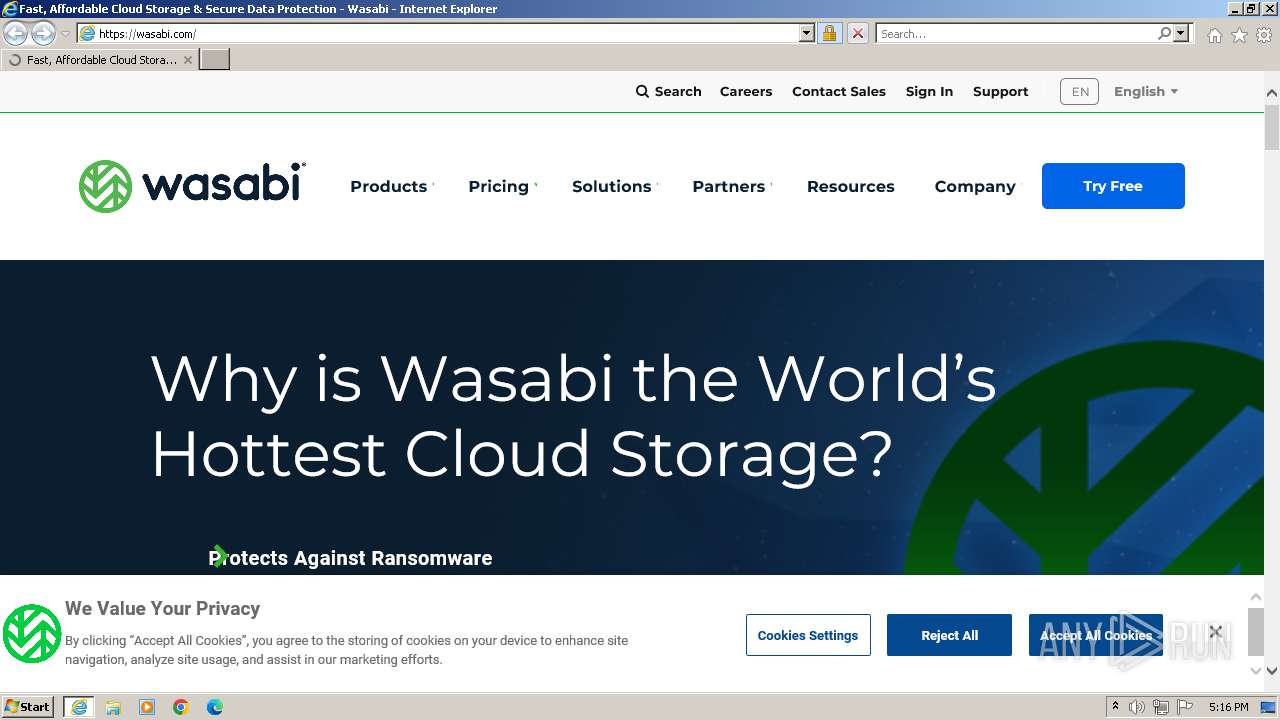The width and height of the screenshot is (1280, 720).
Task: Expand the Solutions menu
Action: [615, 186]
